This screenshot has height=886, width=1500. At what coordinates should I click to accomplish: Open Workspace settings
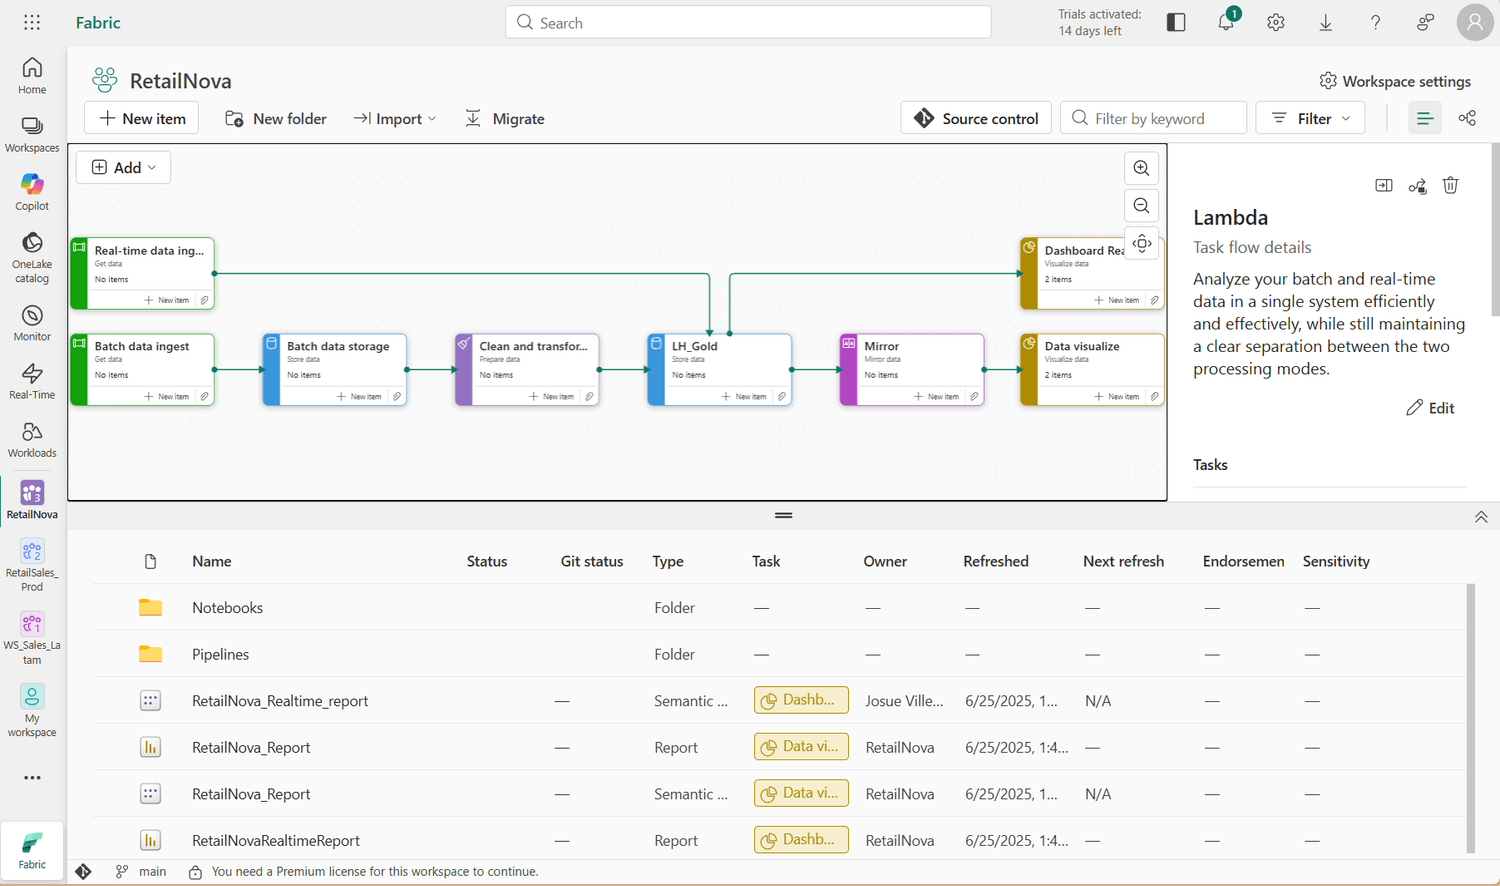[x=1394, y=81]
